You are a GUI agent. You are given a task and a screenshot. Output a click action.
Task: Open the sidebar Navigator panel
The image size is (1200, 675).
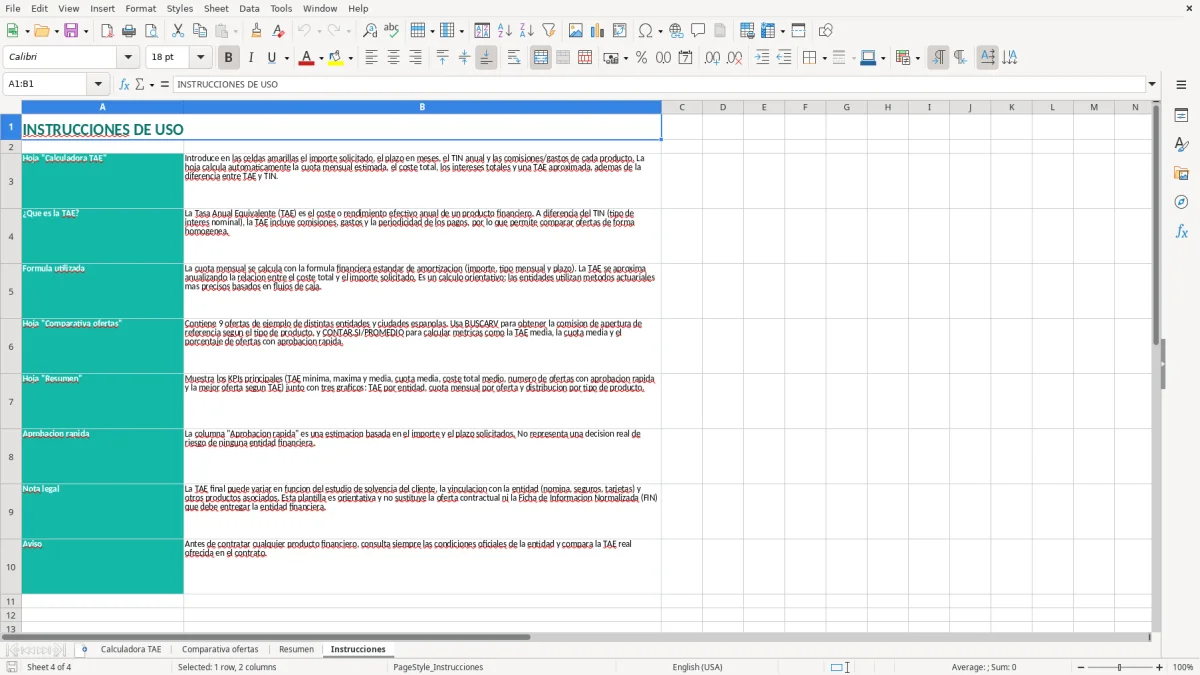pyautogui.click(x=1181, y=202)
